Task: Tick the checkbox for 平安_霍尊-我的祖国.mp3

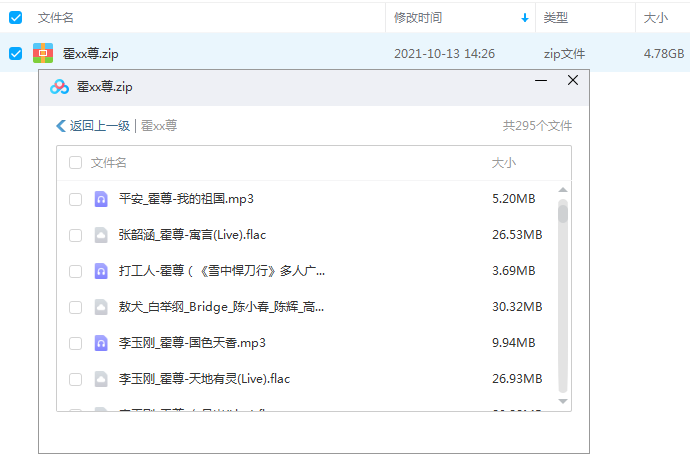Action: 76,199
